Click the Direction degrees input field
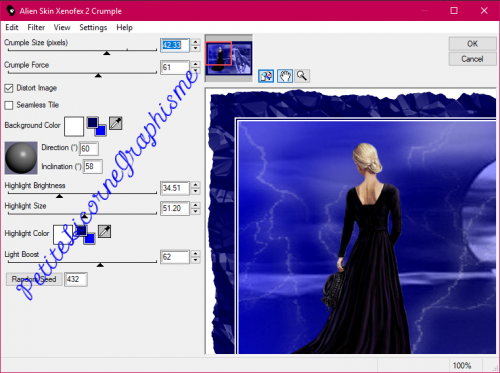This screenshot has width=500, height=373. pyautogui.click(x=89, y=149)
